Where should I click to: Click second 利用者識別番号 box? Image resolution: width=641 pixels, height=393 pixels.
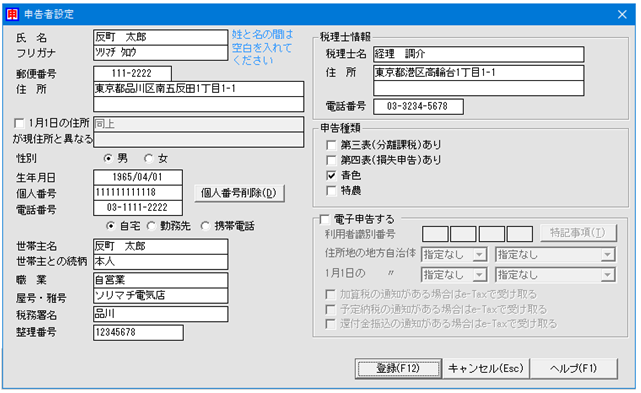click(463, 234)
